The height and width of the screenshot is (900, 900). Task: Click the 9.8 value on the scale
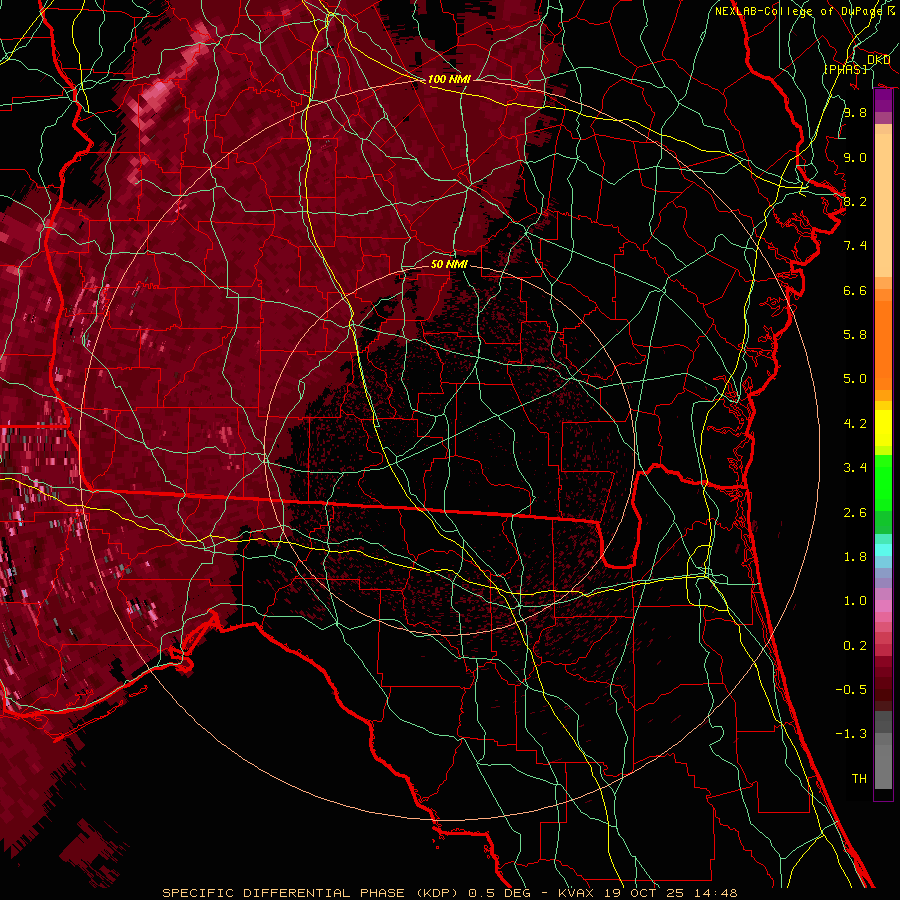(854, 113)
